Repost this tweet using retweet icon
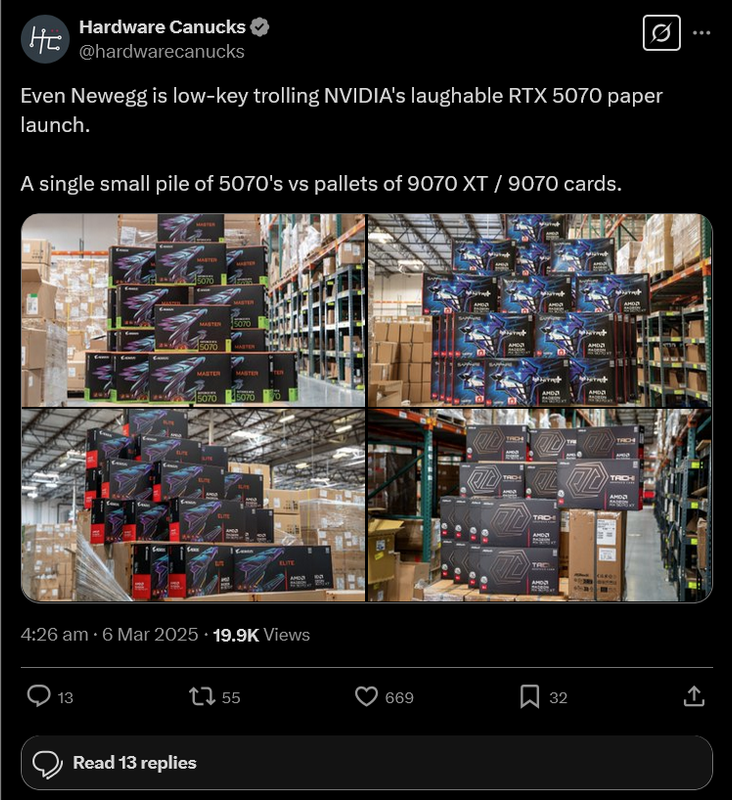The image size is (732, 800). tap(203, 696)
